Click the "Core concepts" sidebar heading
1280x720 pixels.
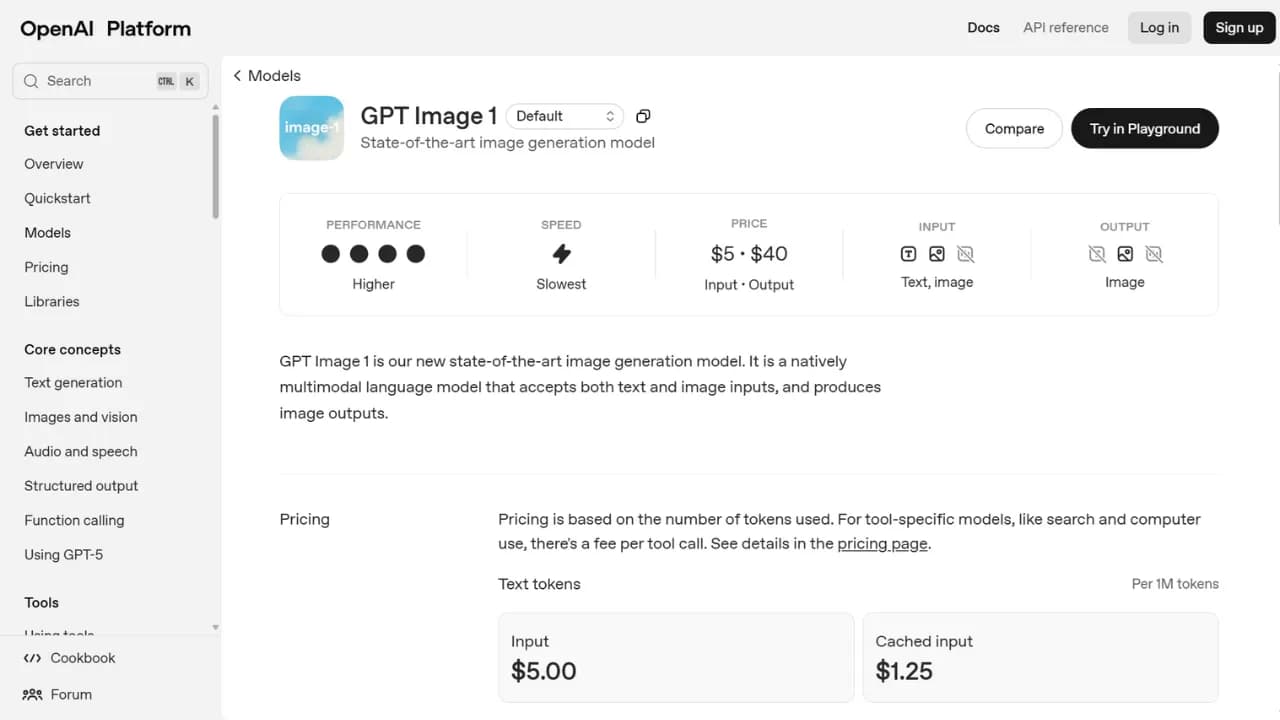click(x=72, y=349)
